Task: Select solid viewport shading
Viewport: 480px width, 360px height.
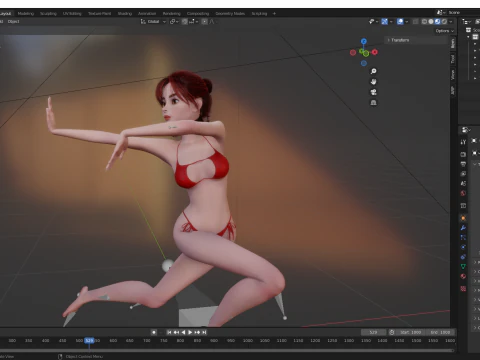Action: (x=431, y=22)
